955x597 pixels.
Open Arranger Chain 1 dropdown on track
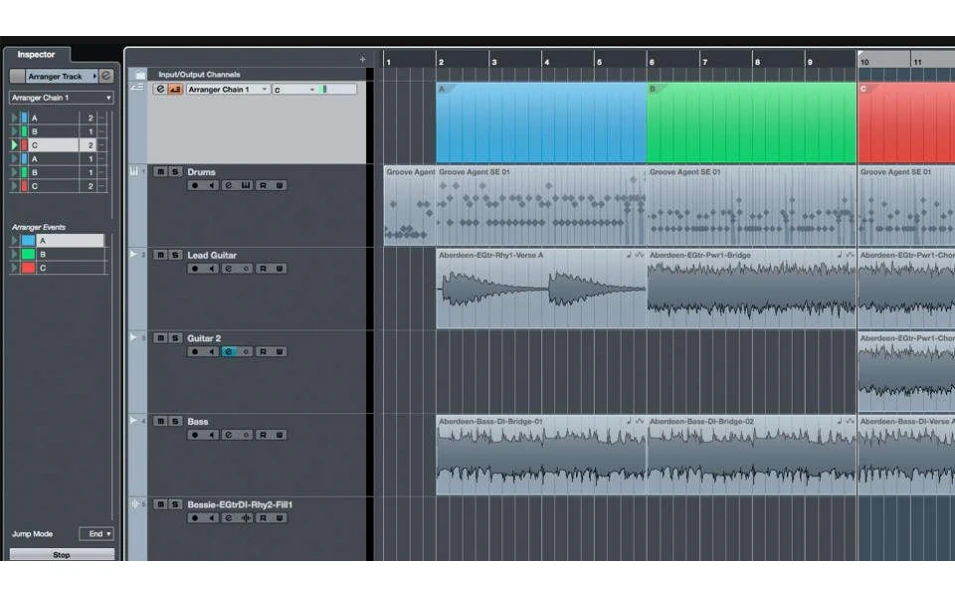228,89
